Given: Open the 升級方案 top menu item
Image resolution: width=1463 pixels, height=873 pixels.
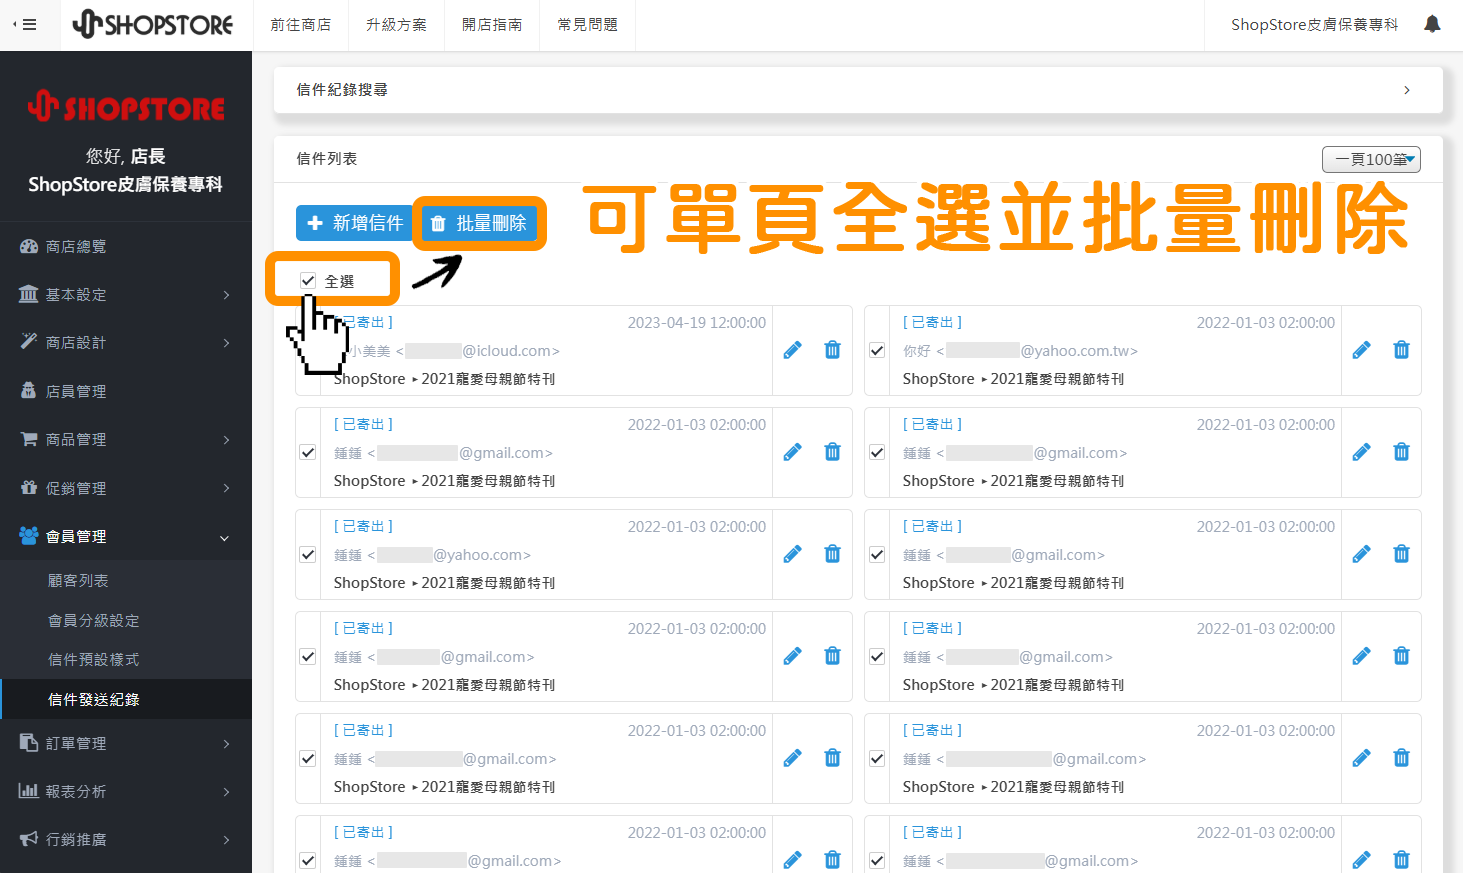Looking at the screenshot, I should click(397, 25).
